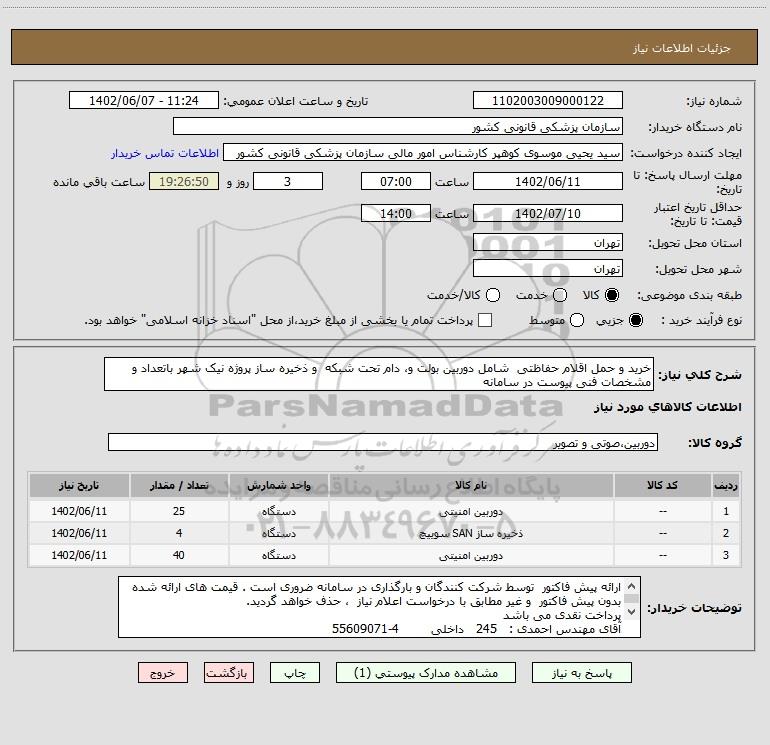
Task: Click the استان محل تحویل field تهران
Action: tap(548, 243)
